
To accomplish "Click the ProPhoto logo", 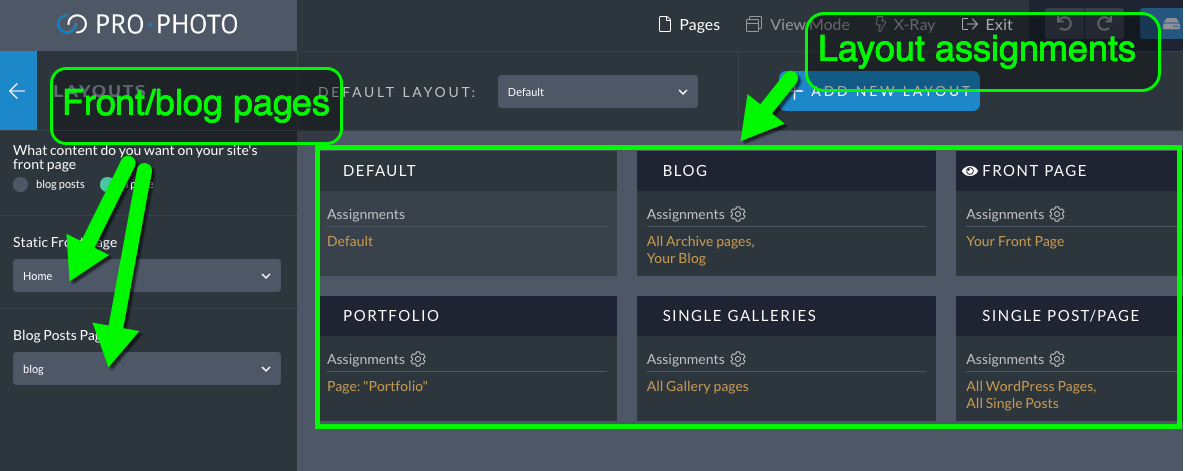I will [147, 24].
